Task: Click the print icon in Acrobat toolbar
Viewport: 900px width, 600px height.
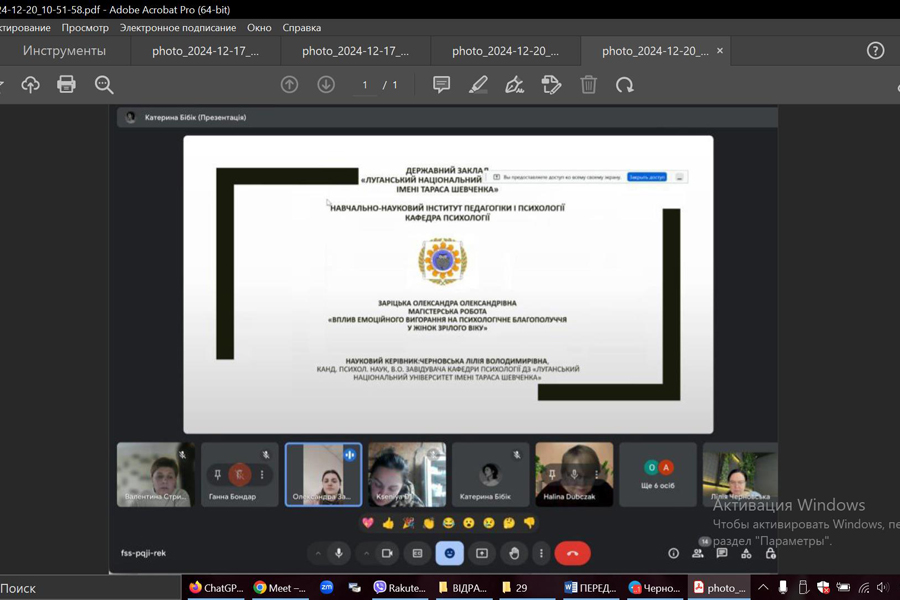Action: (66, 85)
